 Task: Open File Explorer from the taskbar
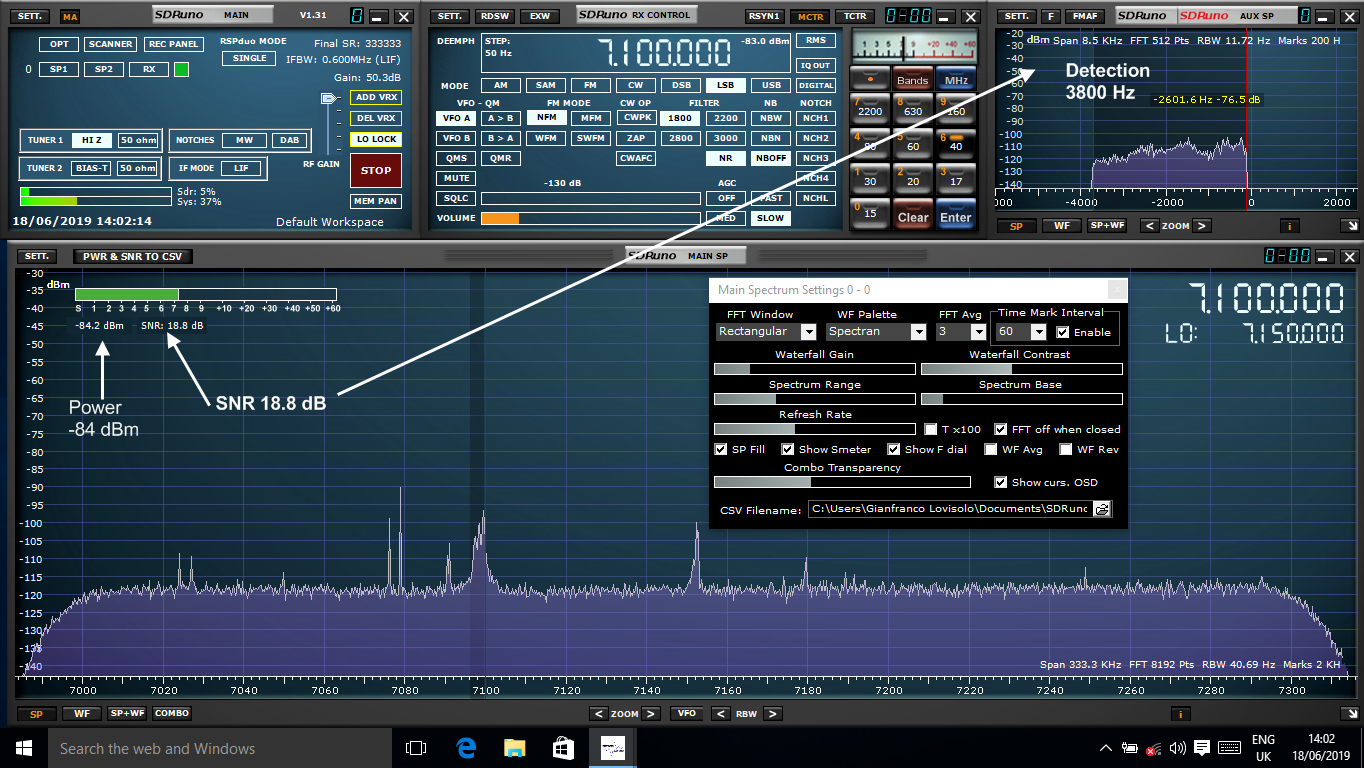pyautogui.click(x=514, y=748)
